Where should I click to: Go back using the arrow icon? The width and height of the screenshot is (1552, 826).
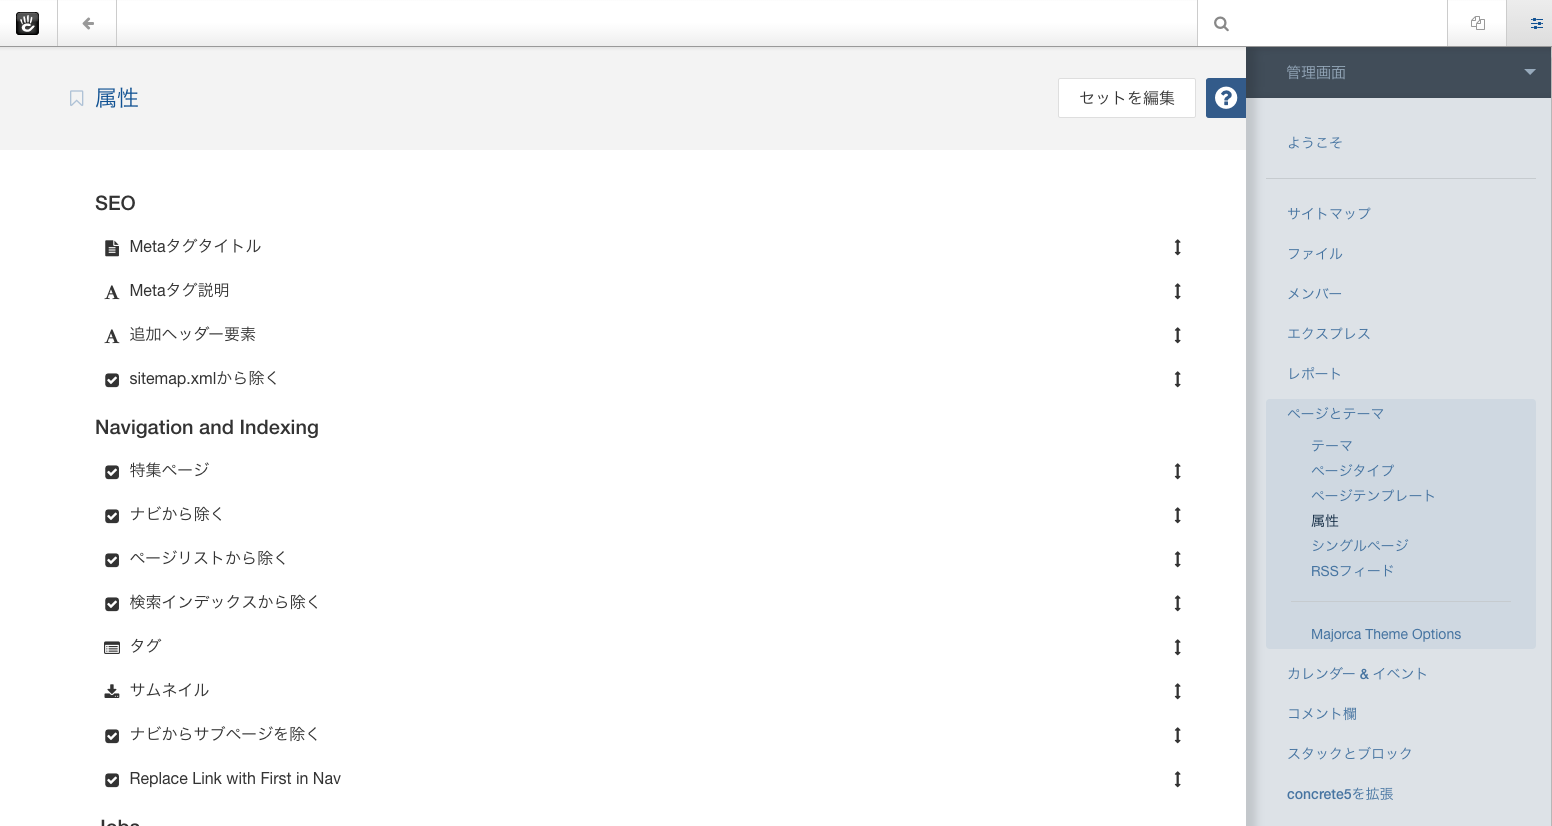pyautogui.click(x=88, y=23)
